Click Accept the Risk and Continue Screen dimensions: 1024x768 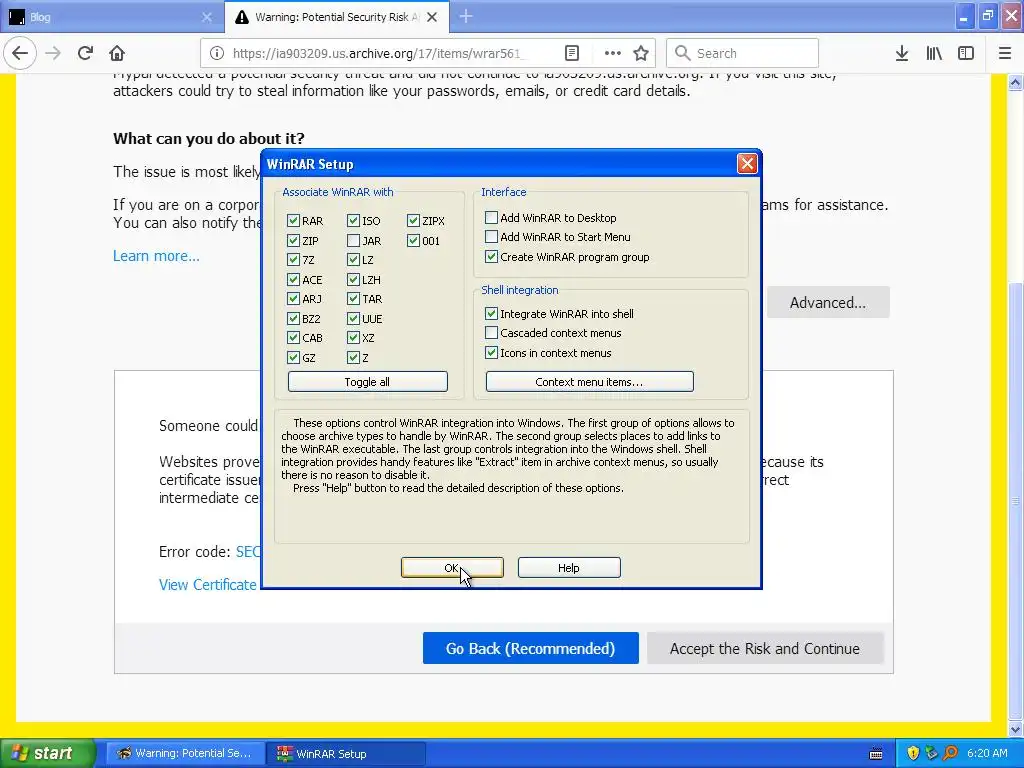(x=765, y=648)
